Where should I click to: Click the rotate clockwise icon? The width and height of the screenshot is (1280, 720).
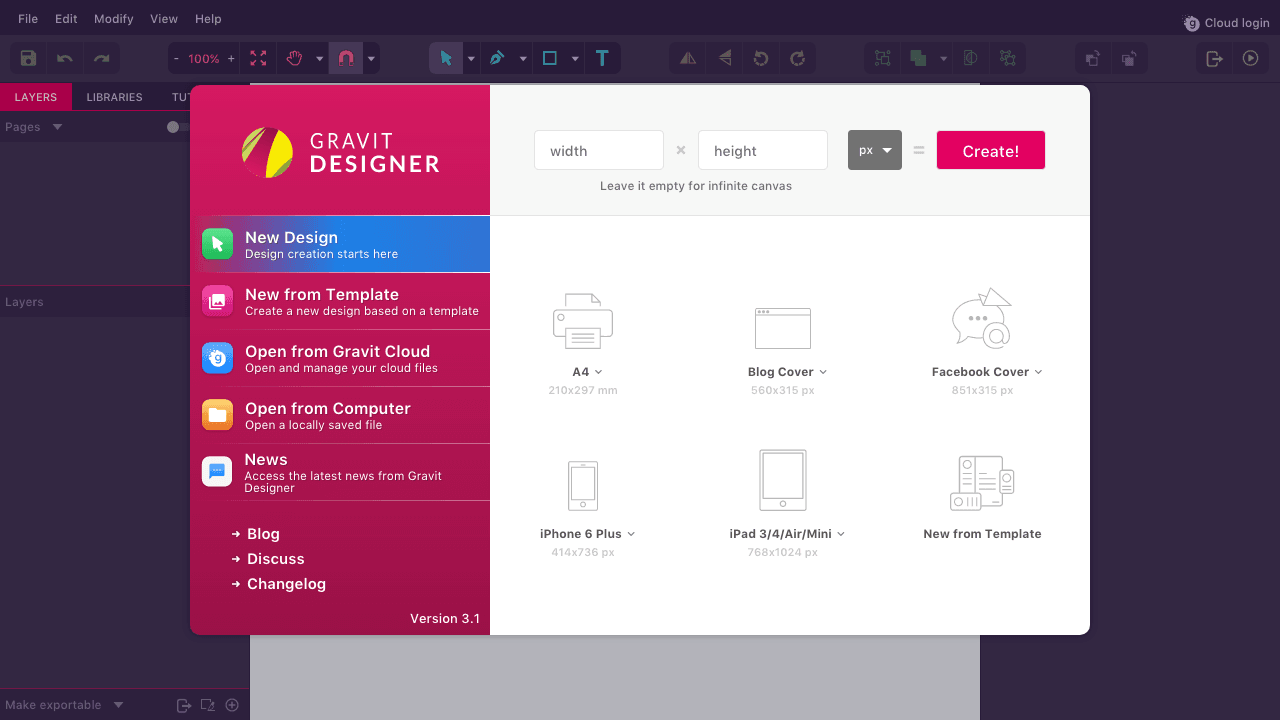tap(797, 59)
